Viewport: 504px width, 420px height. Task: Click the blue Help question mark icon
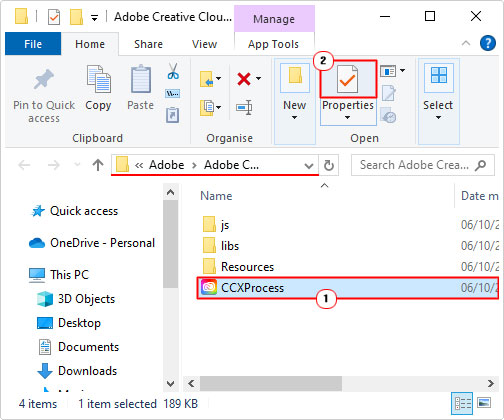[487, 43]
